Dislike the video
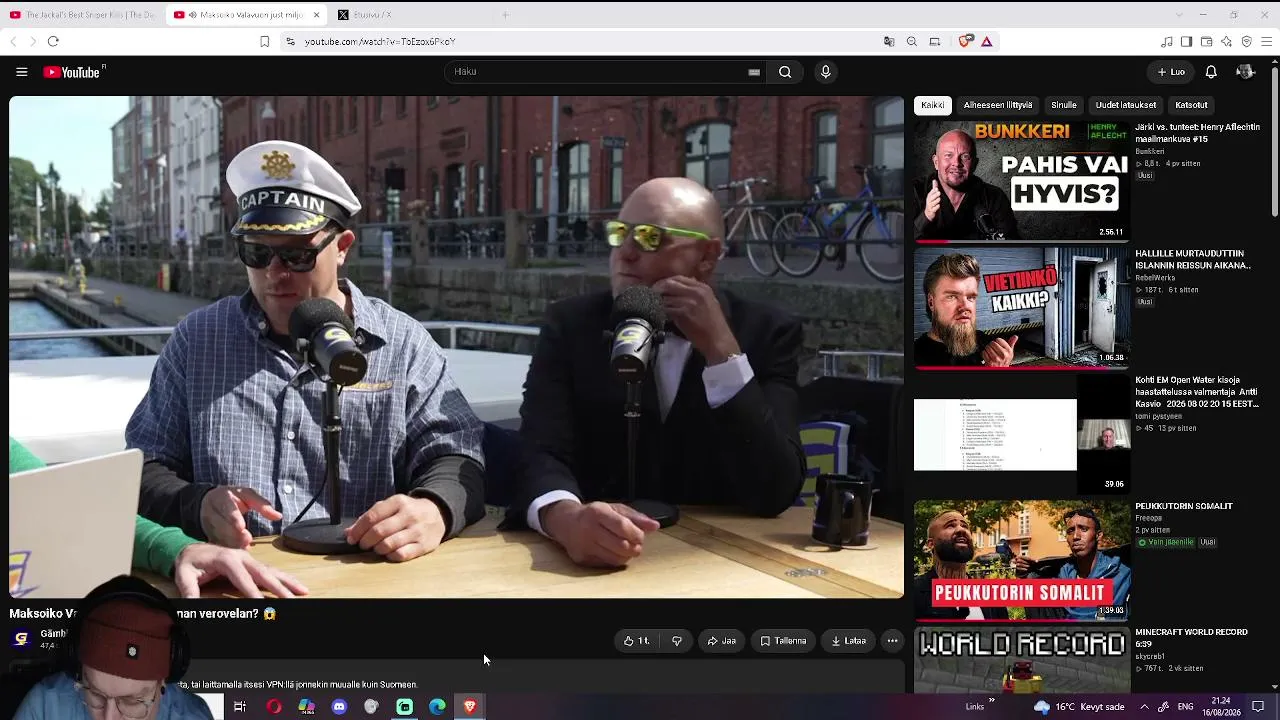Viewport: 1280px width, 720px height. pos(677,641)
